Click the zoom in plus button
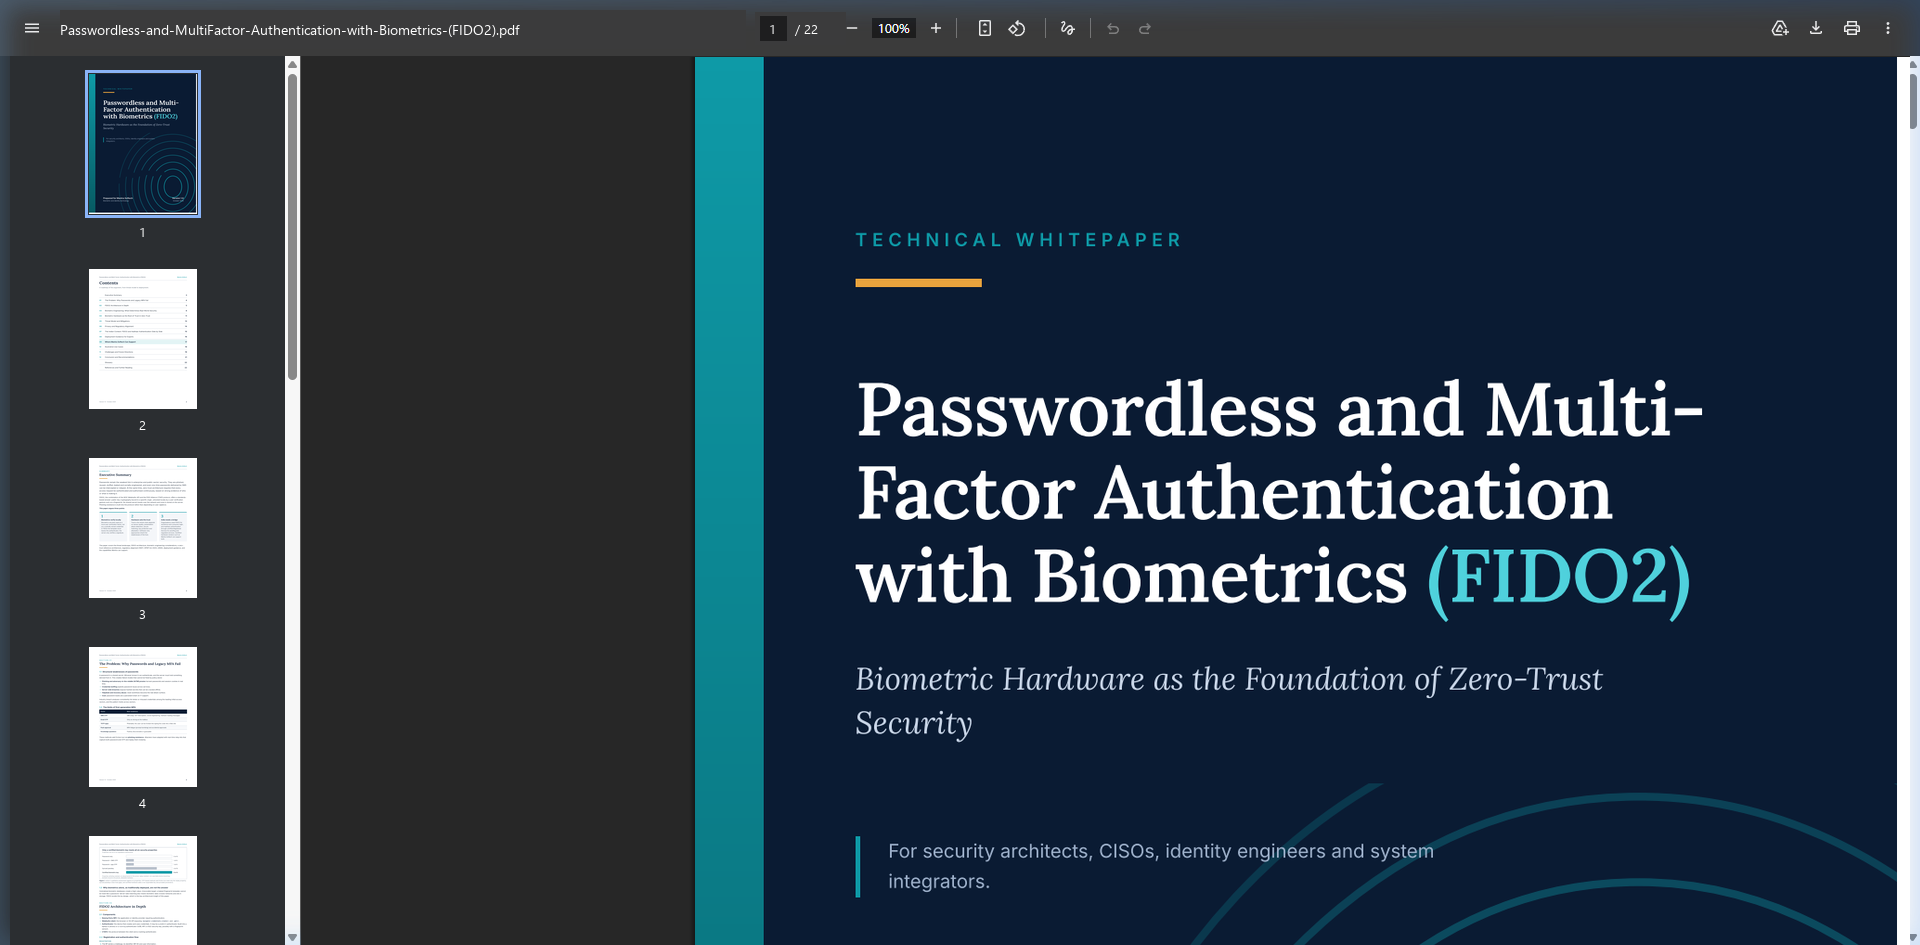 pyautogui.click(x=936, y=28)
